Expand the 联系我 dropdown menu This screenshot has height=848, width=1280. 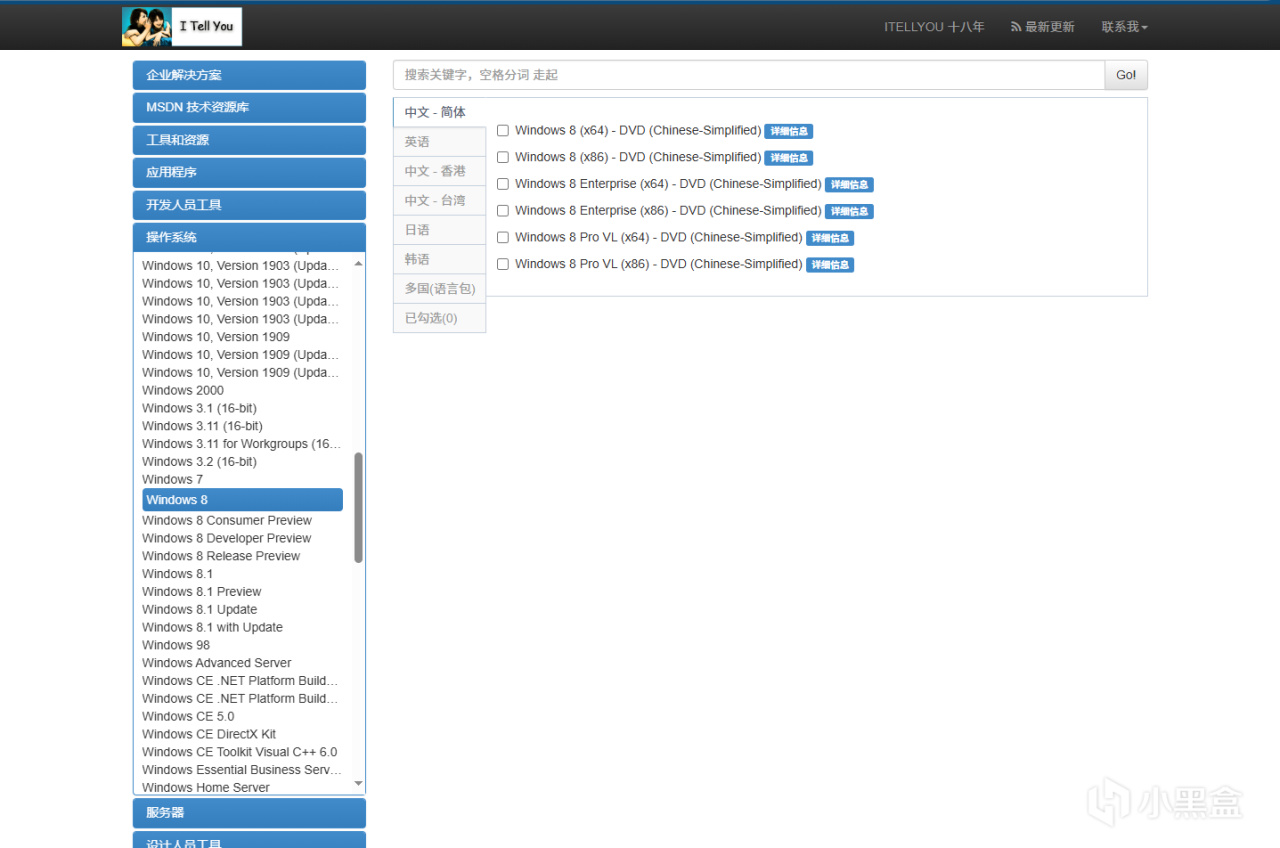[x=1125, y=27]
